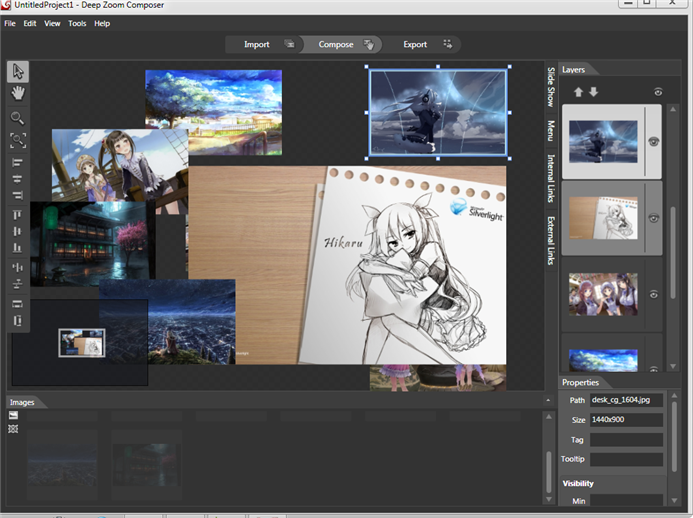Screen dimensions: 693x518
Task: Click the make same height tool
Action: click(18, 320)
